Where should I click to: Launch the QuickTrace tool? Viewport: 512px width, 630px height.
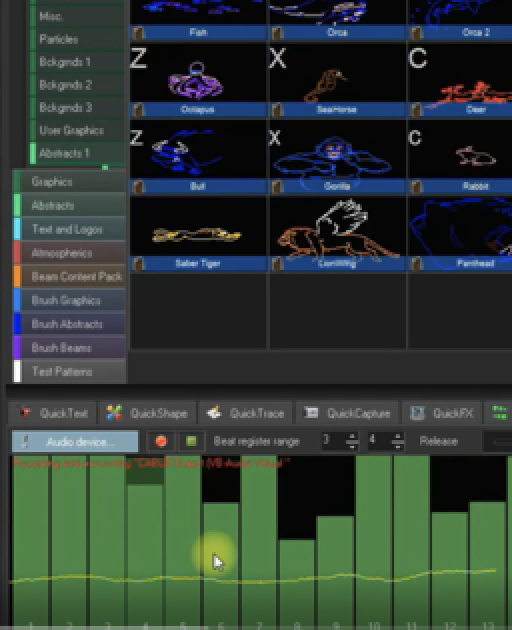tap(245, 413)
